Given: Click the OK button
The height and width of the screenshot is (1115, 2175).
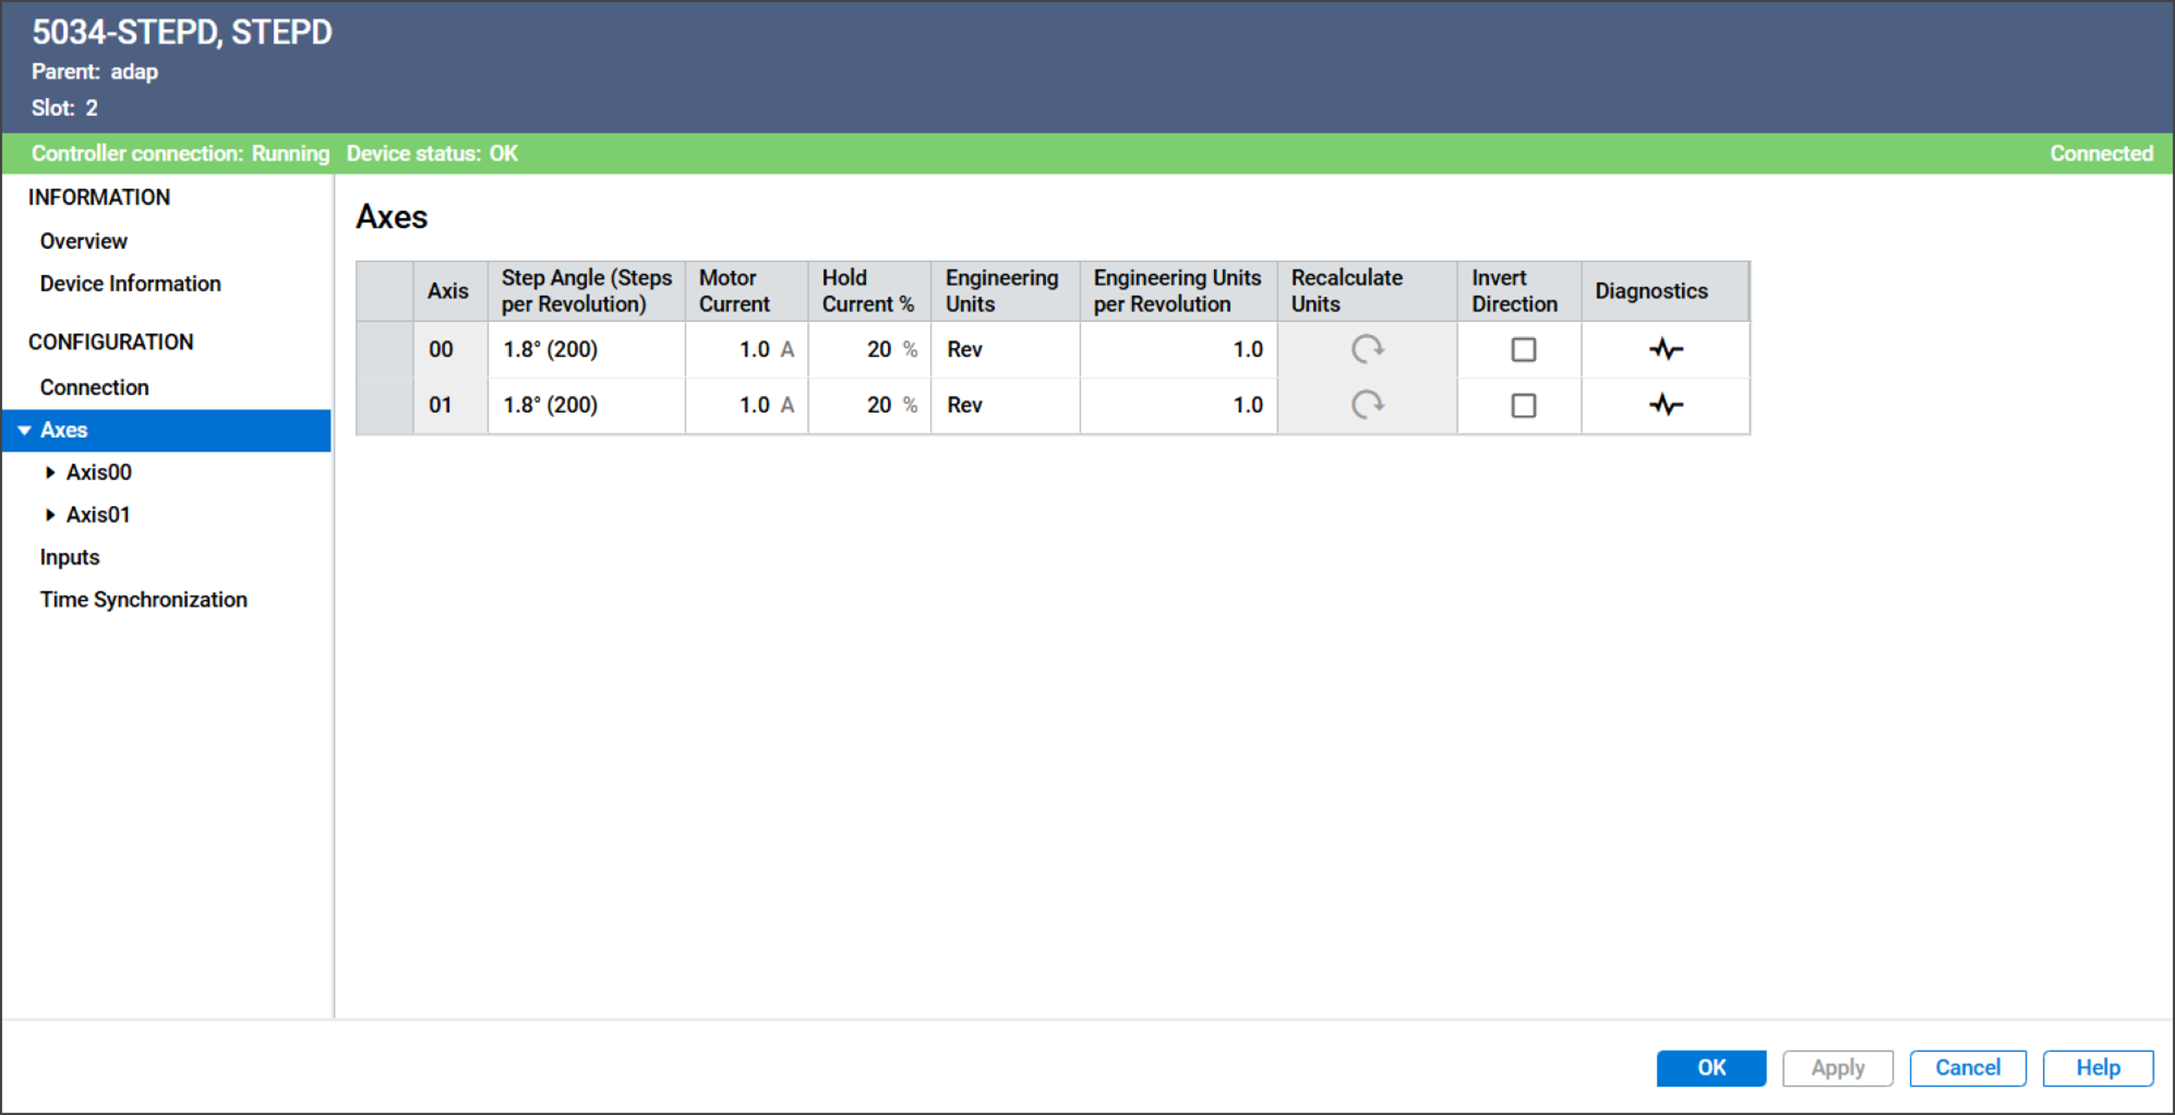Looking at the screenshot, I should [1711, 1068].
